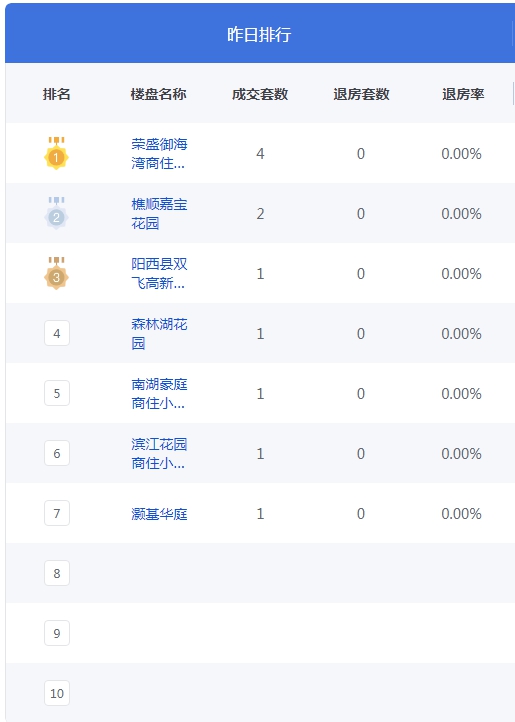This screenshot has width=515, height=722.
Task: Select the rank 6 number badge
Action: pyautogui.click(x=57, y=453)
